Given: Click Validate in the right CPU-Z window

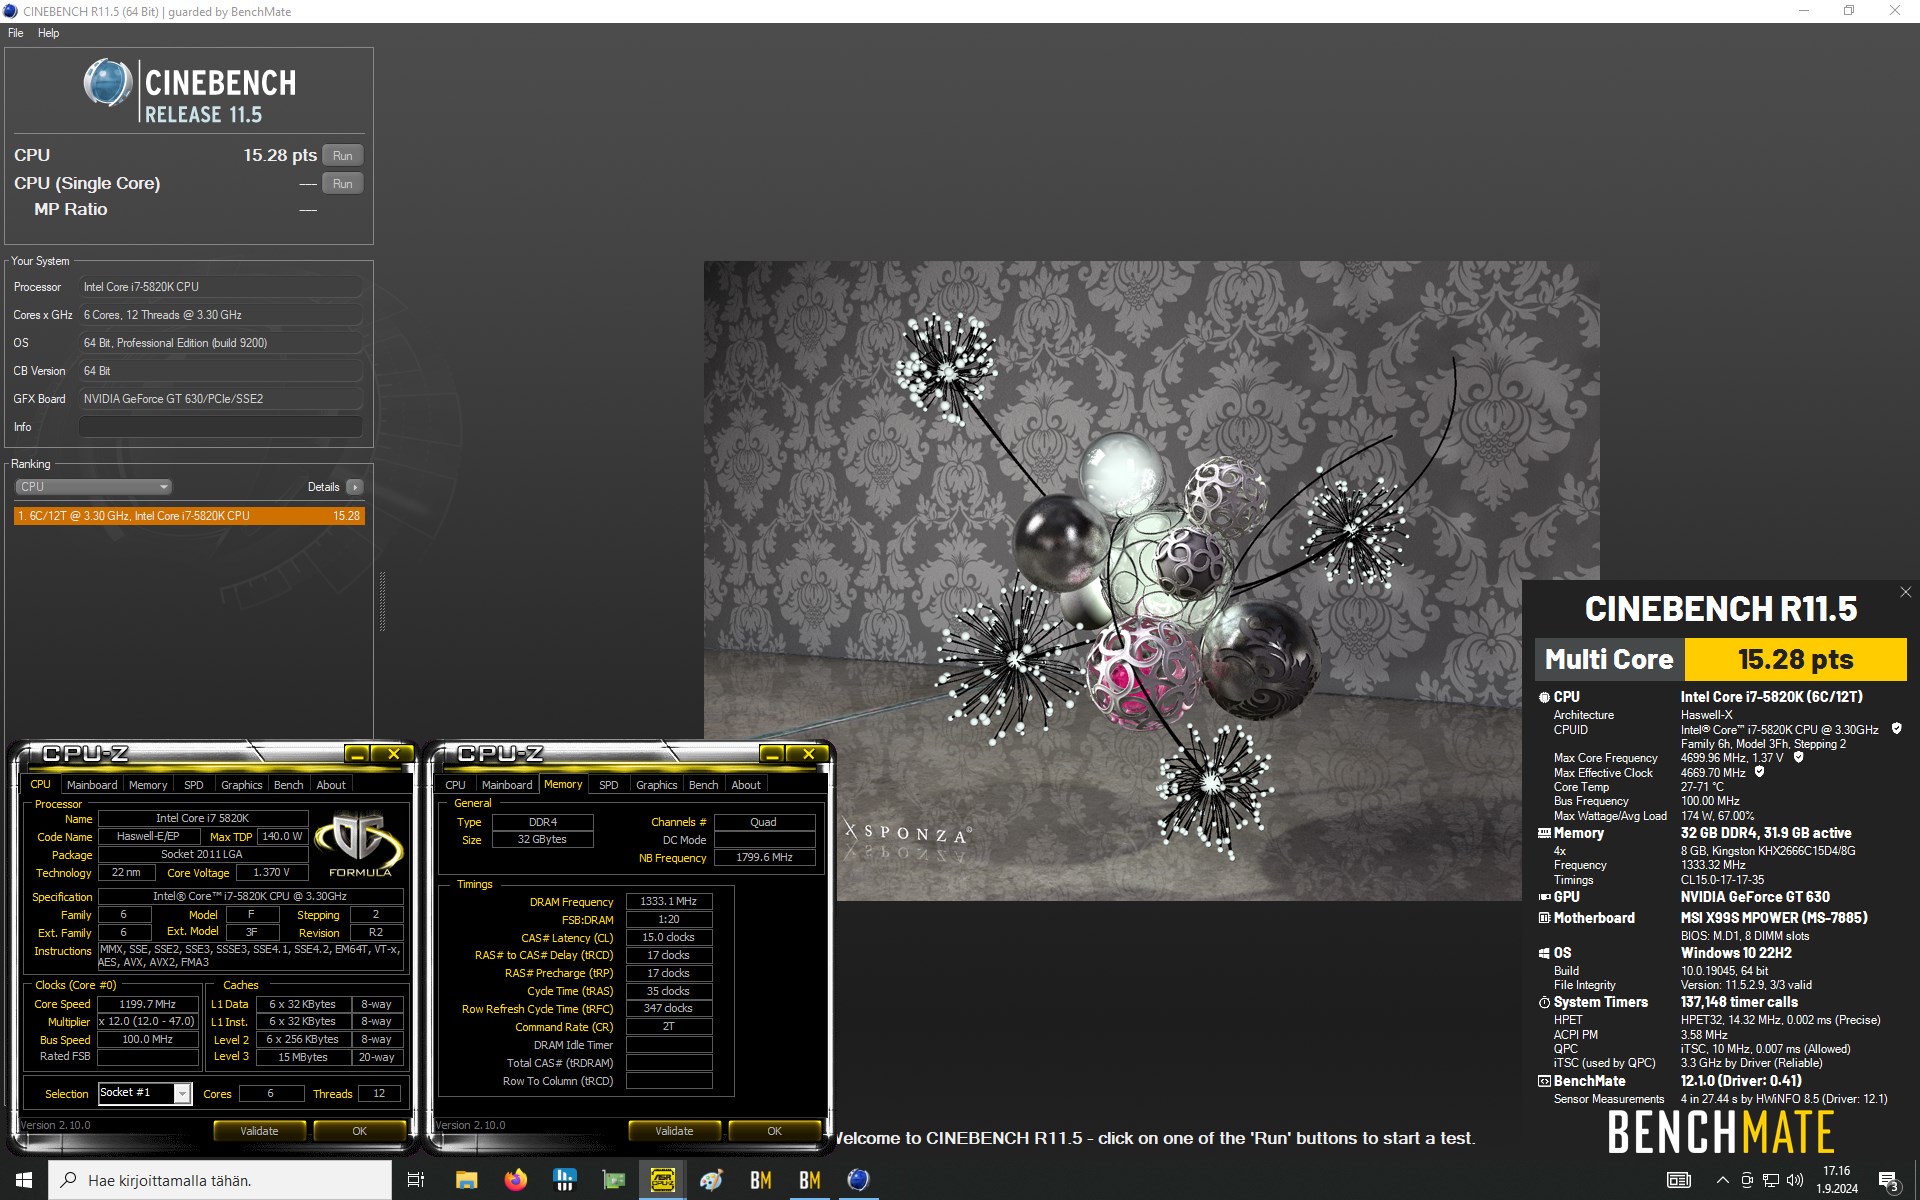Looking at the screenshot, I should [674, 1131].
